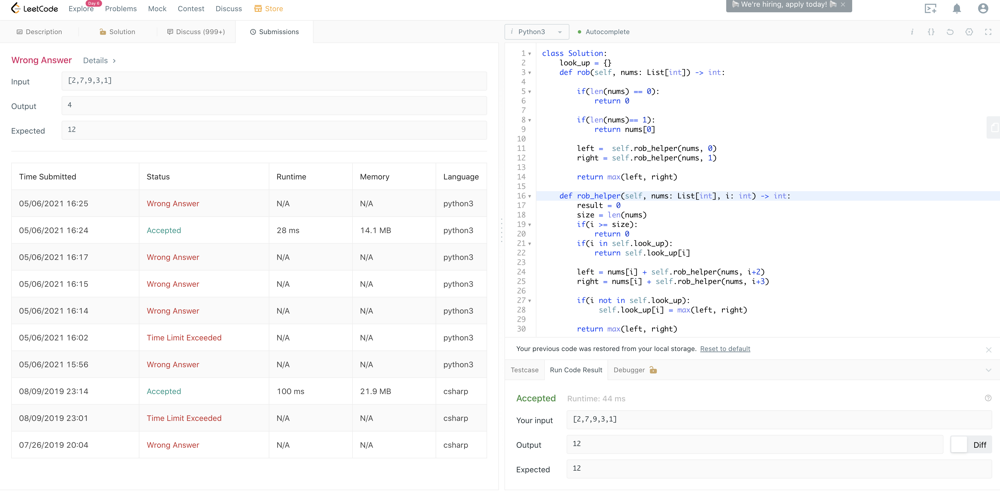This screenshot has height=493, width=1000.
Task: Click the Debugger lock icon
Action: 652,370
